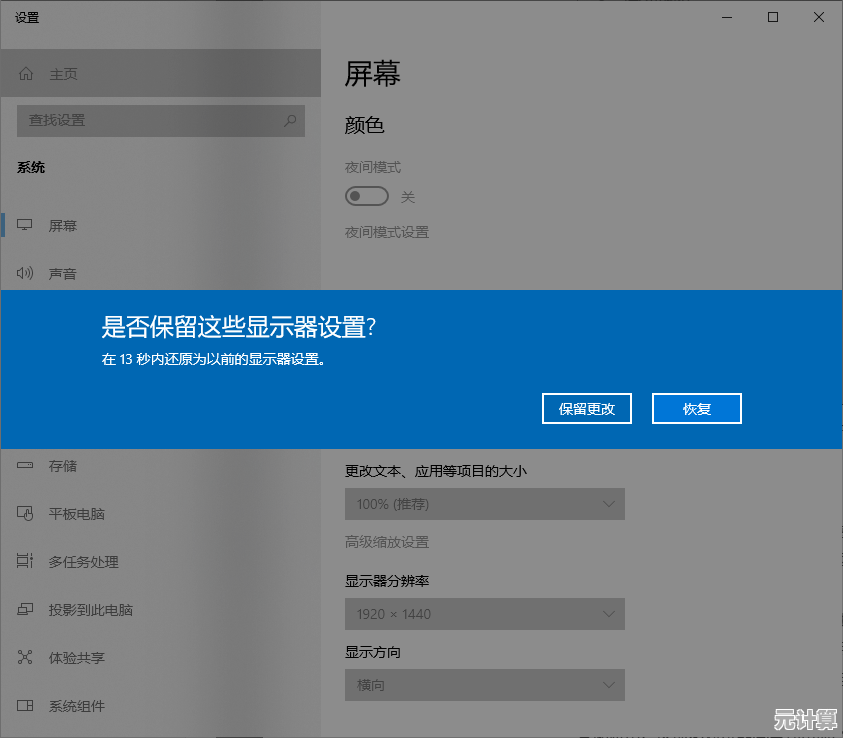The height and width of the screenshot is (738, 843).
Task: Toggle the Night light switch
Action: (366, 196)
